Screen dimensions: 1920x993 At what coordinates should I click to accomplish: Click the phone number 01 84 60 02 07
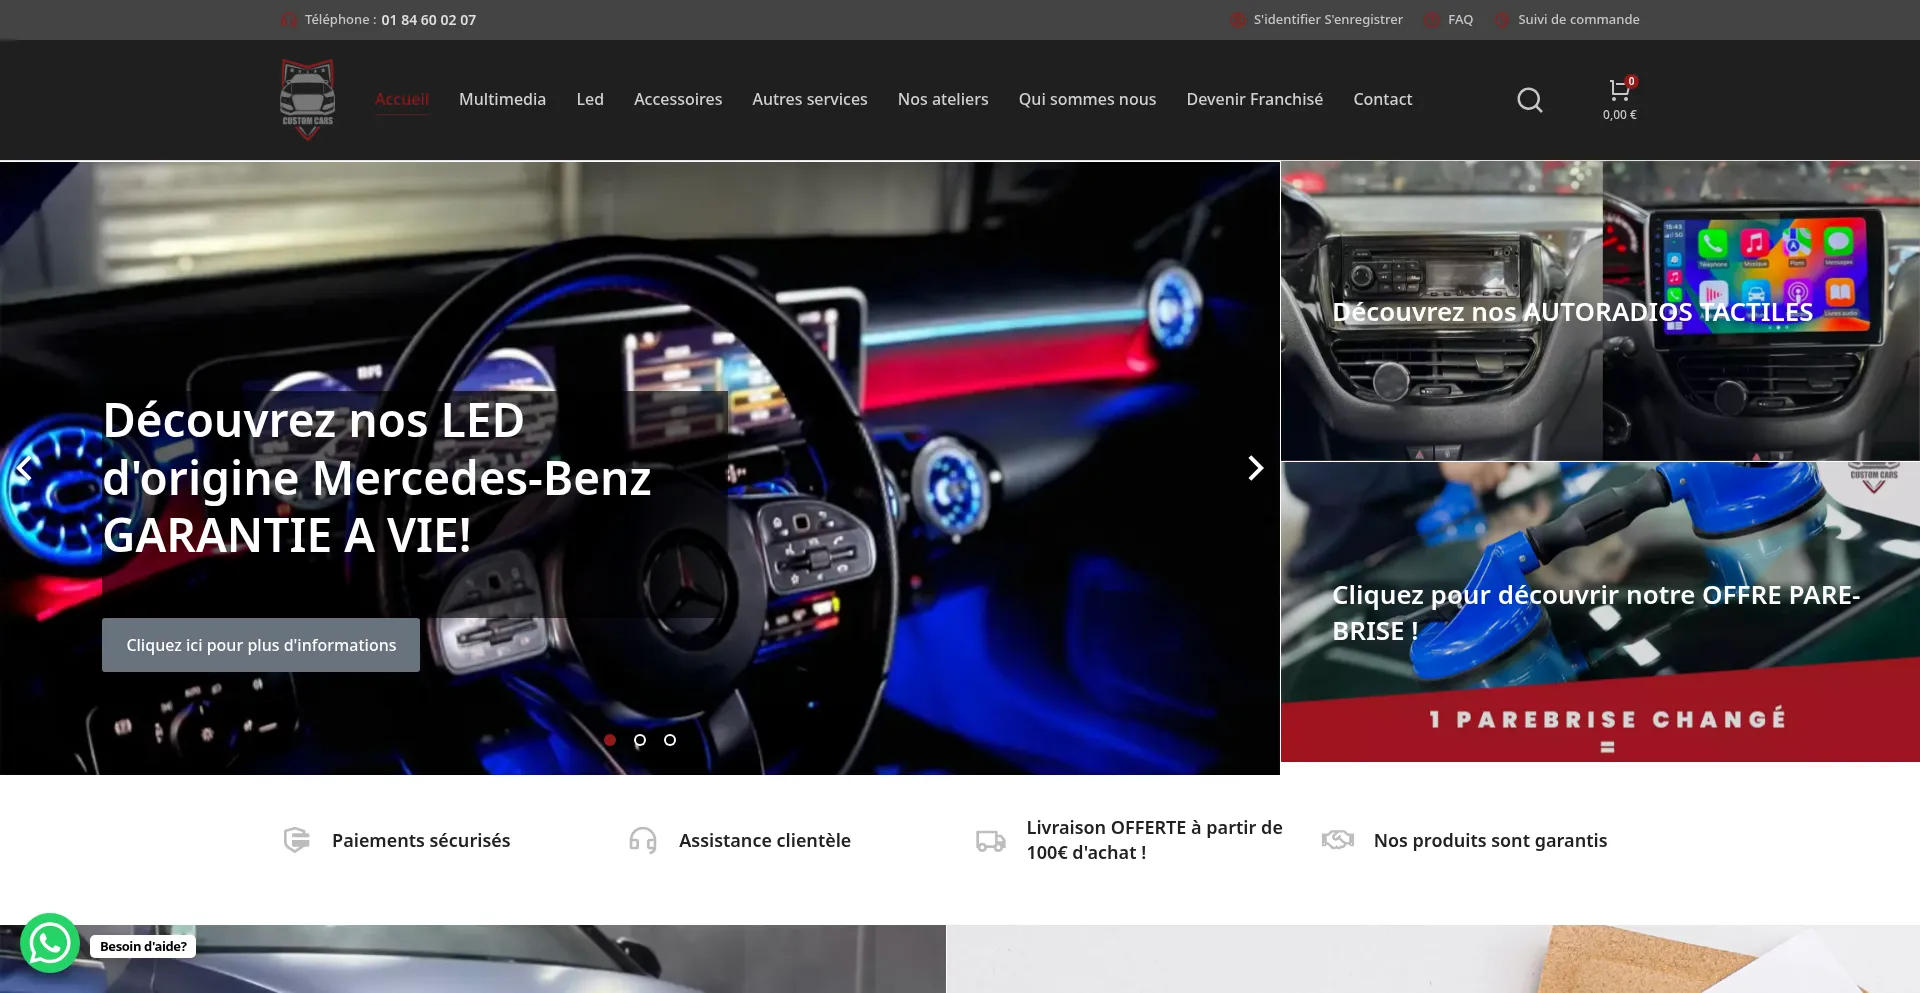[x=429, y=20]
